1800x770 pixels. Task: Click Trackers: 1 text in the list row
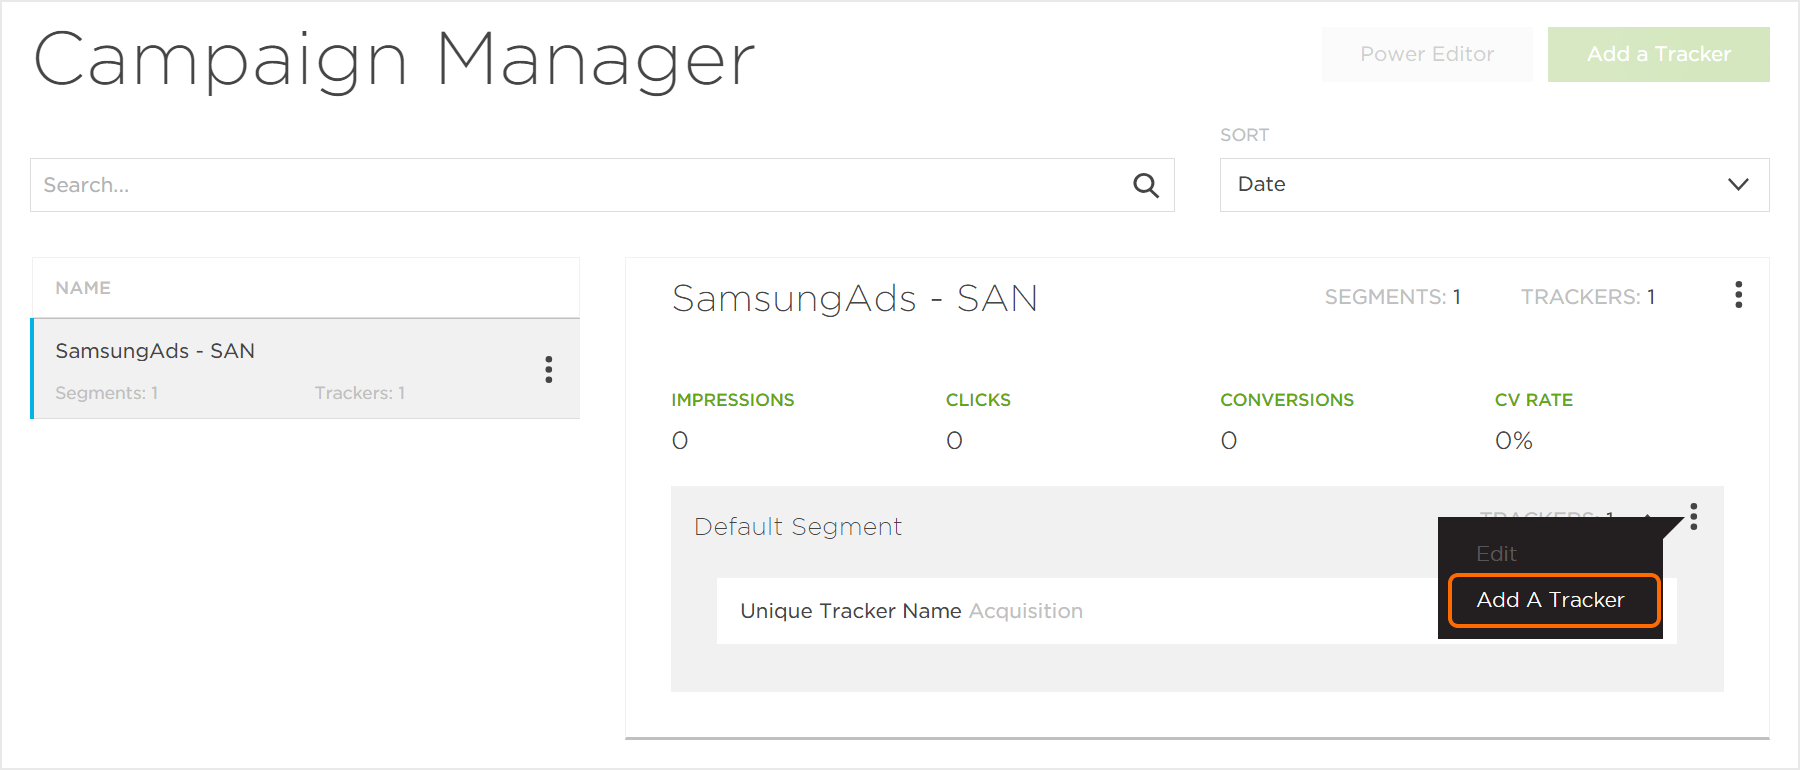click(x=360, y=393)
